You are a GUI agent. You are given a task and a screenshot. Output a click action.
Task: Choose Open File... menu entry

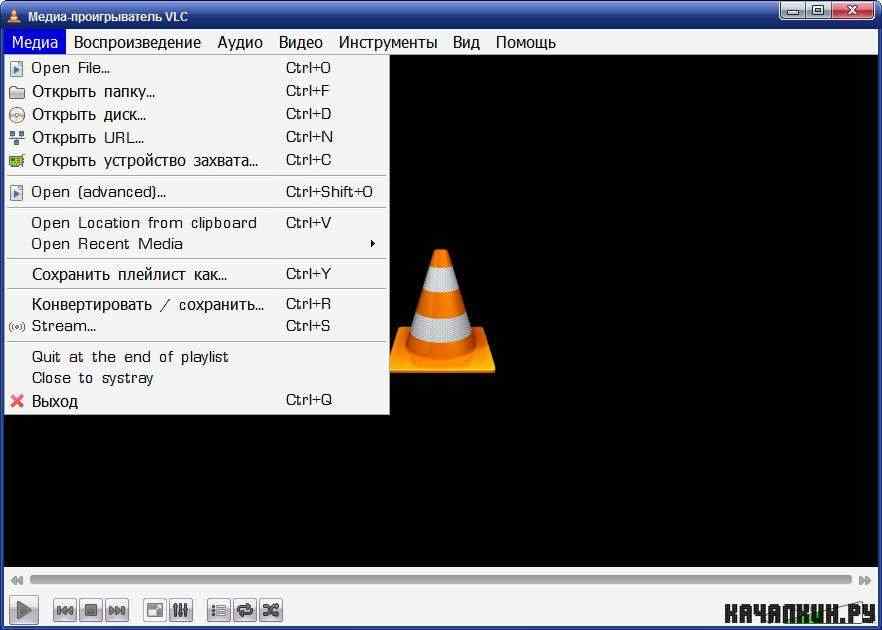coord(196,69)
